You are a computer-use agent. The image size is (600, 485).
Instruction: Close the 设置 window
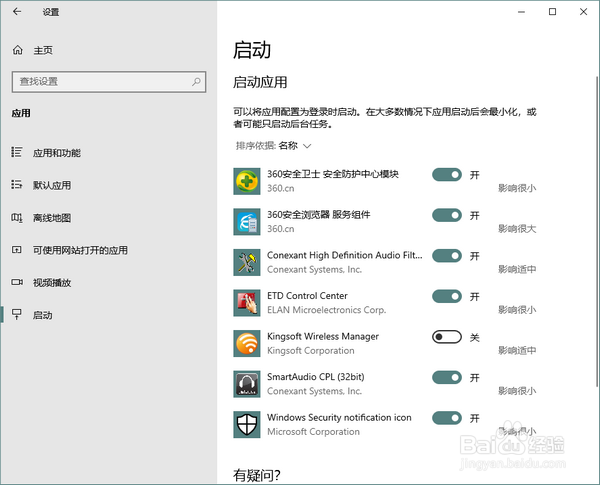coord(583,12)
